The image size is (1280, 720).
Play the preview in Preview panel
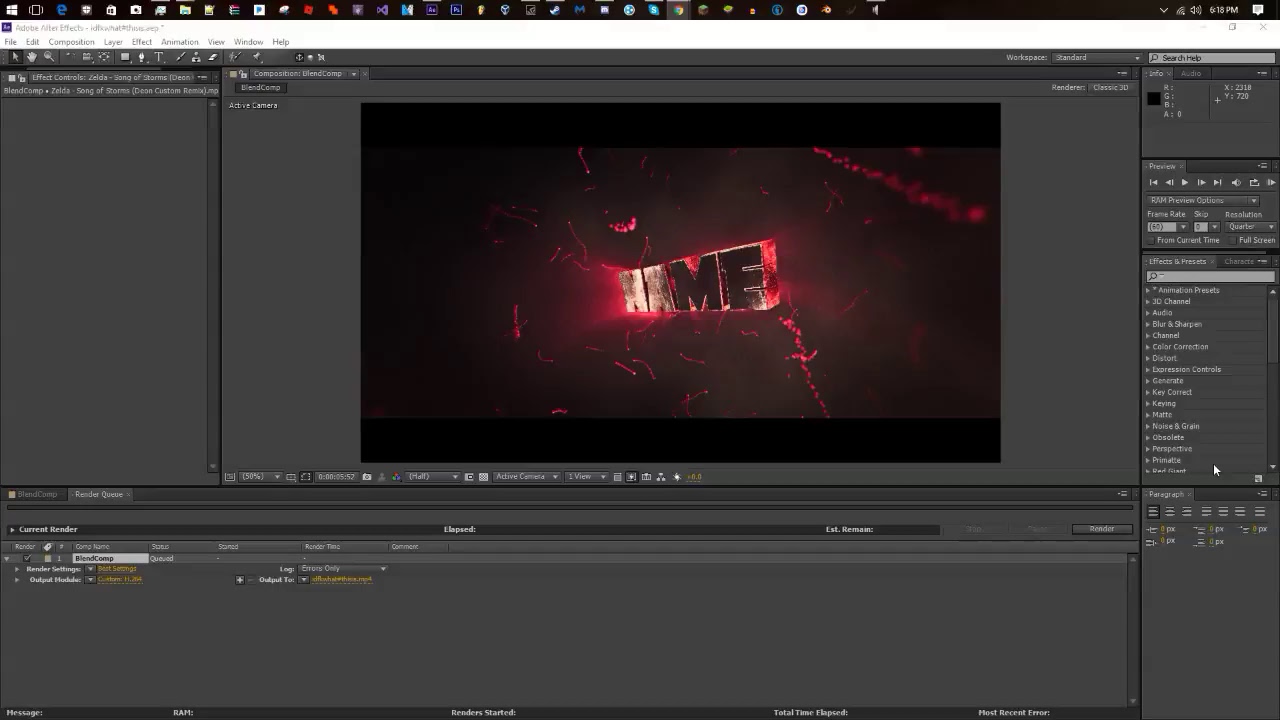tap(1185, 182)
